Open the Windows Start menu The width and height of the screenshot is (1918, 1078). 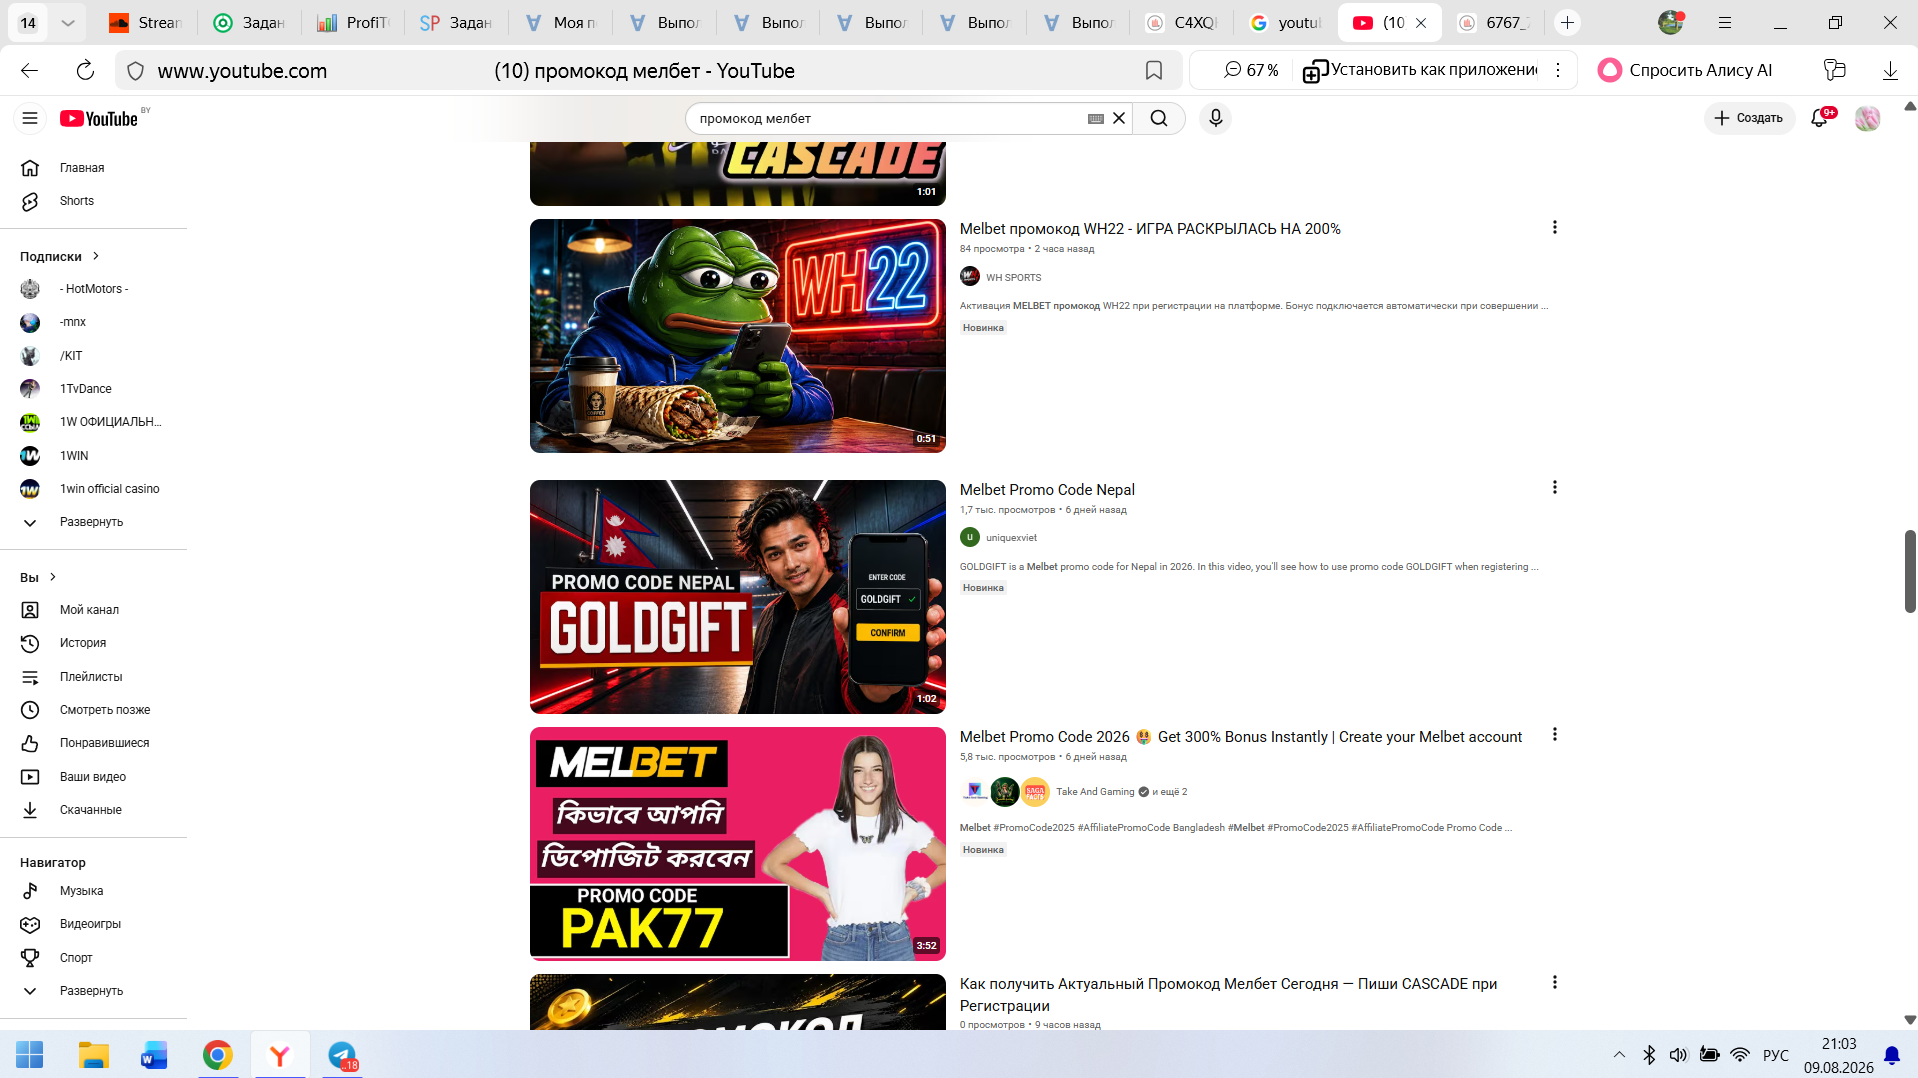(x=30, y=1055)
